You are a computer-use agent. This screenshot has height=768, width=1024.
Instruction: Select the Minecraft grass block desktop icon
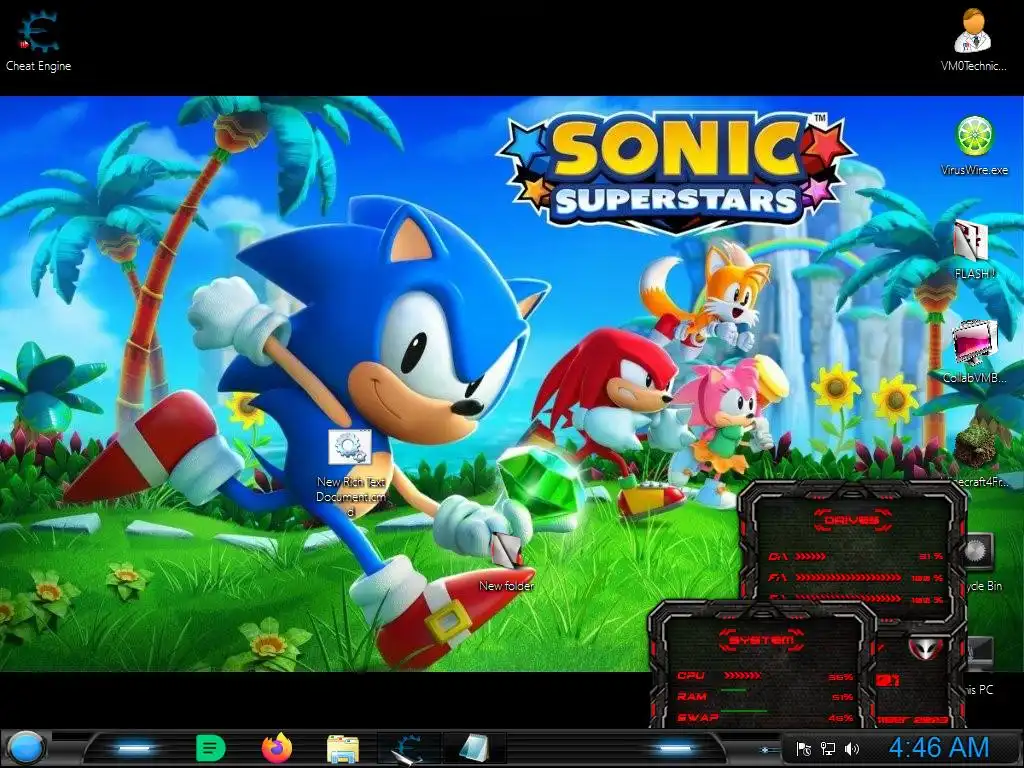click(x=976, y=445)
